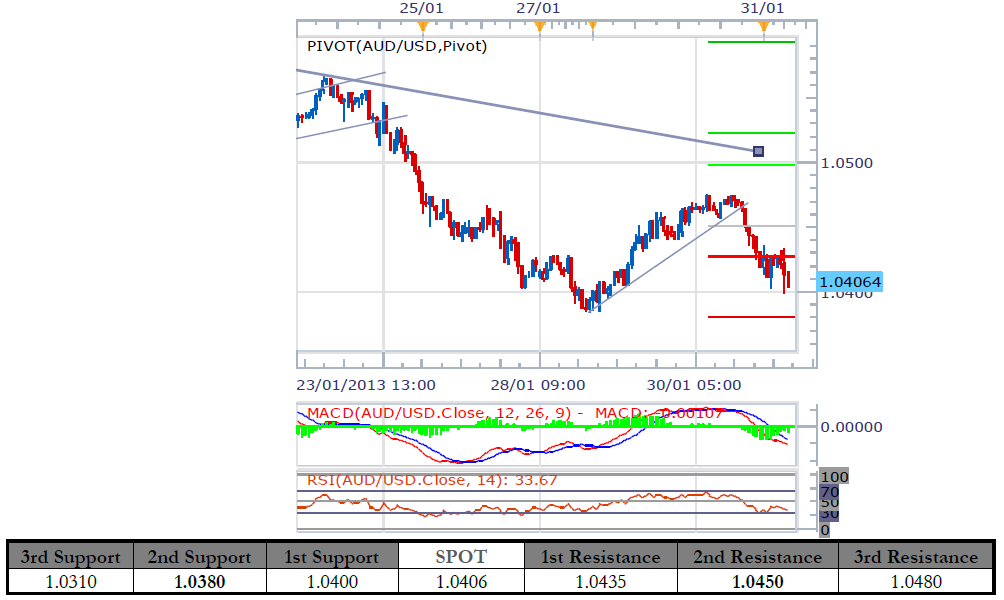The image size is (1004, 600).
Task: Click the lowest red pivot support line
Action: [x=751, y=316]
